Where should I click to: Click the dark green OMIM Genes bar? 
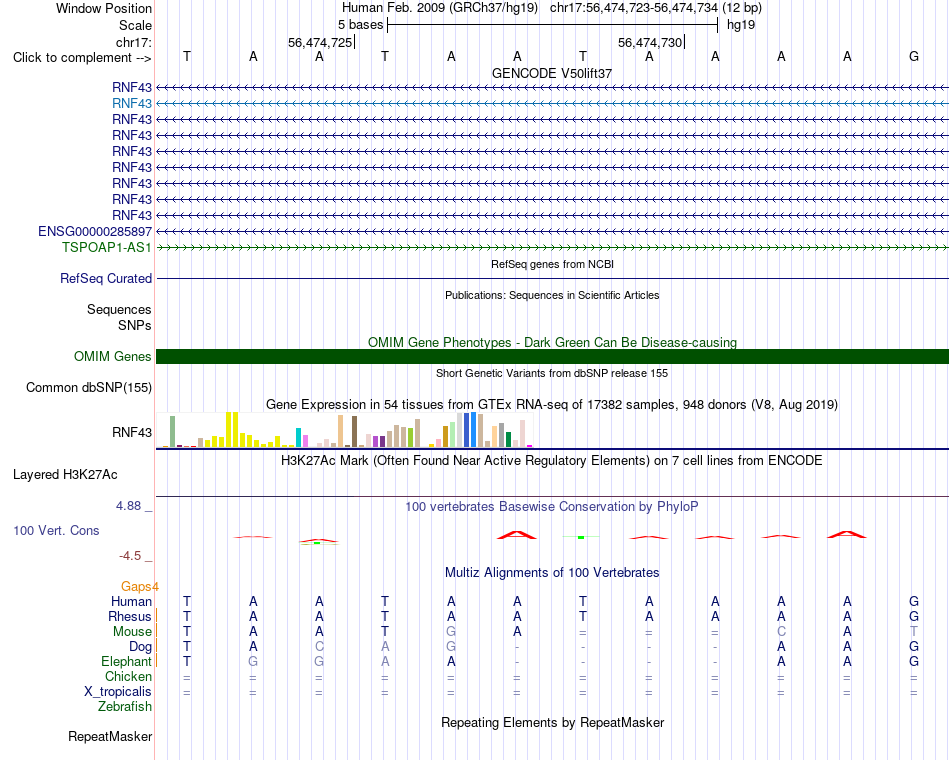552,356
